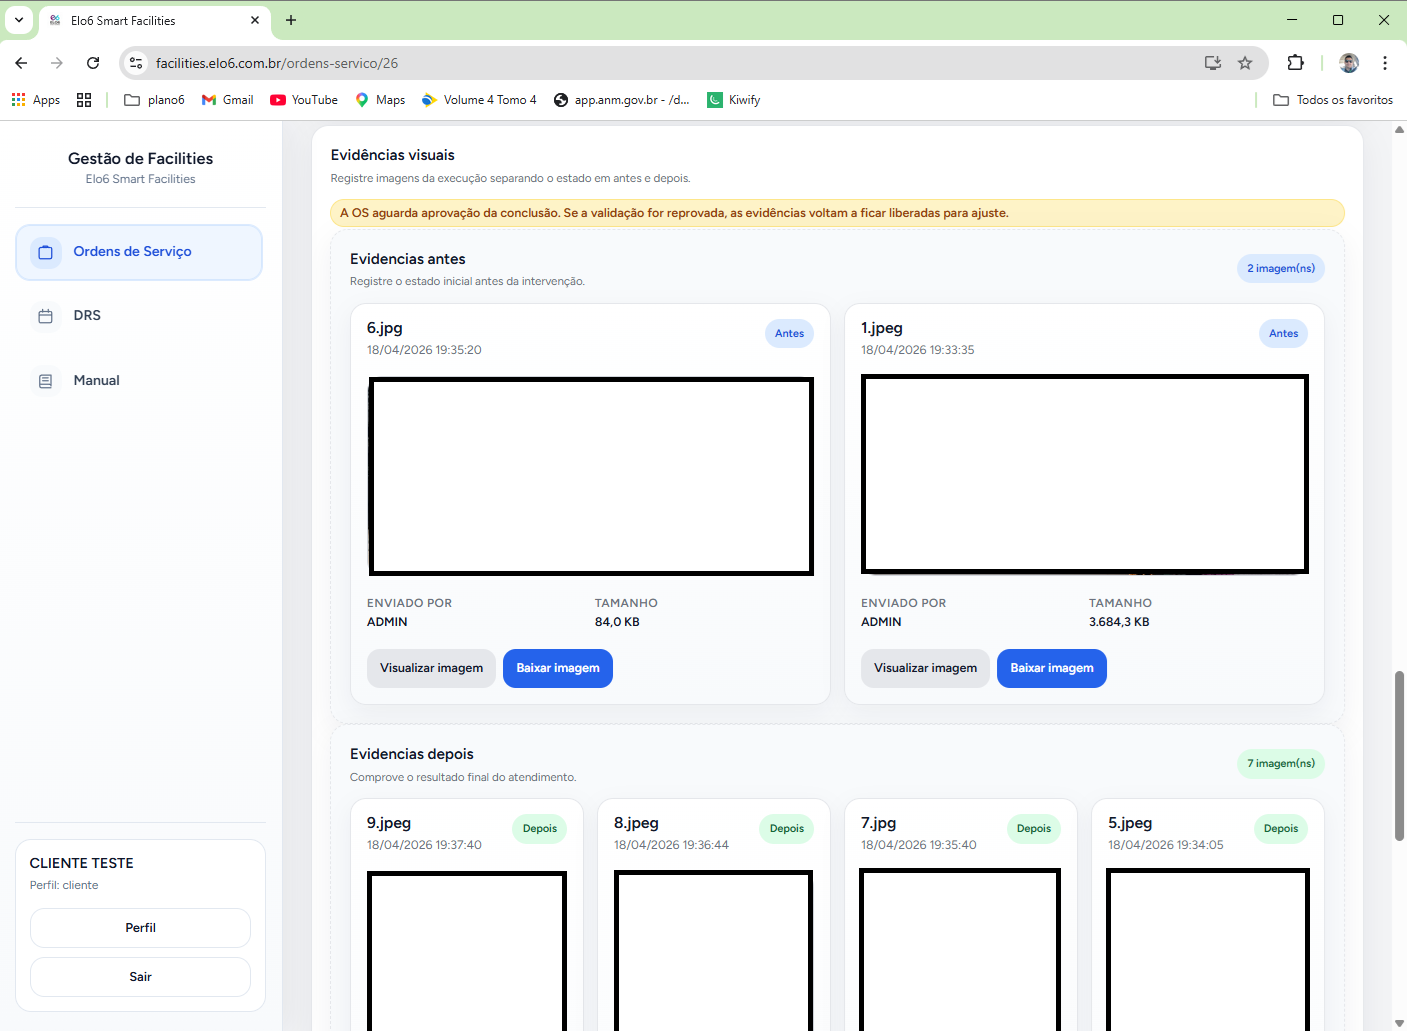The image size is (1407, 1031).
Task: Click the OS aguarda aprovação warning banner
Action: pyautogui.click(x=837, y=213)
